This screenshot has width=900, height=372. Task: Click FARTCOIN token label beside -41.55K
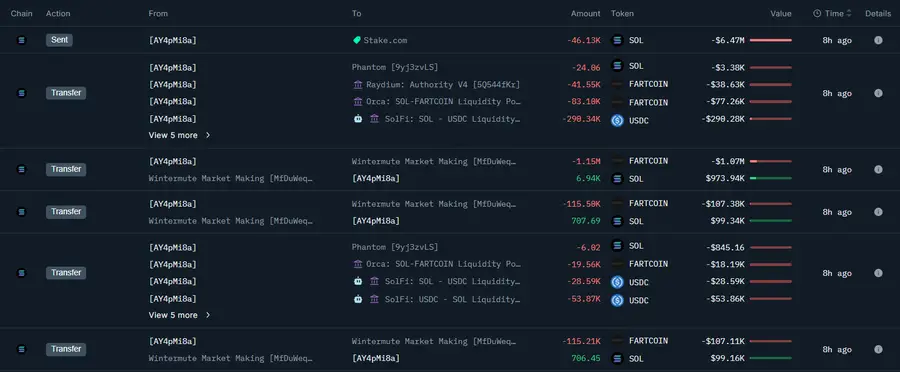648,84
